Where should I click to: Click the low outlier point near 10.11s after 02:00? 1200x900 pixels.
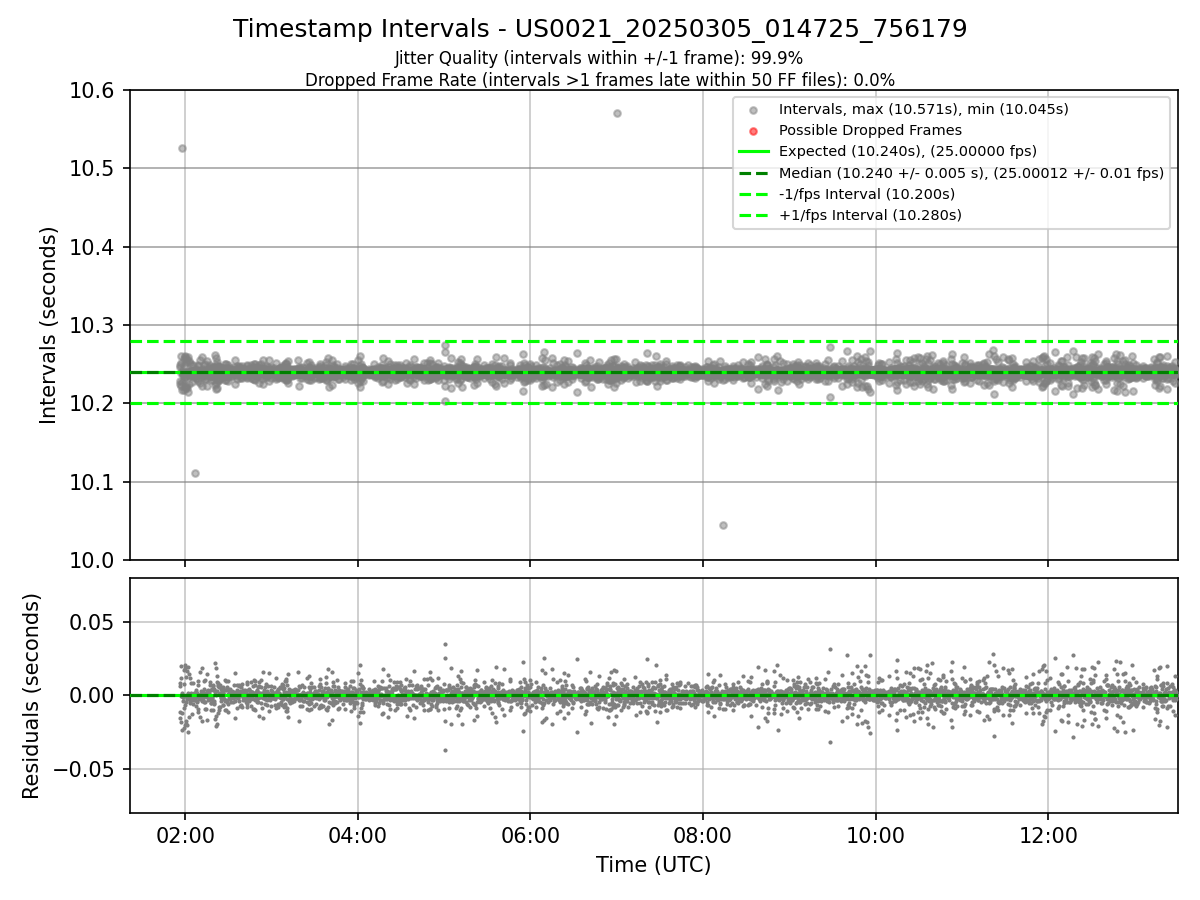(195, 473)
